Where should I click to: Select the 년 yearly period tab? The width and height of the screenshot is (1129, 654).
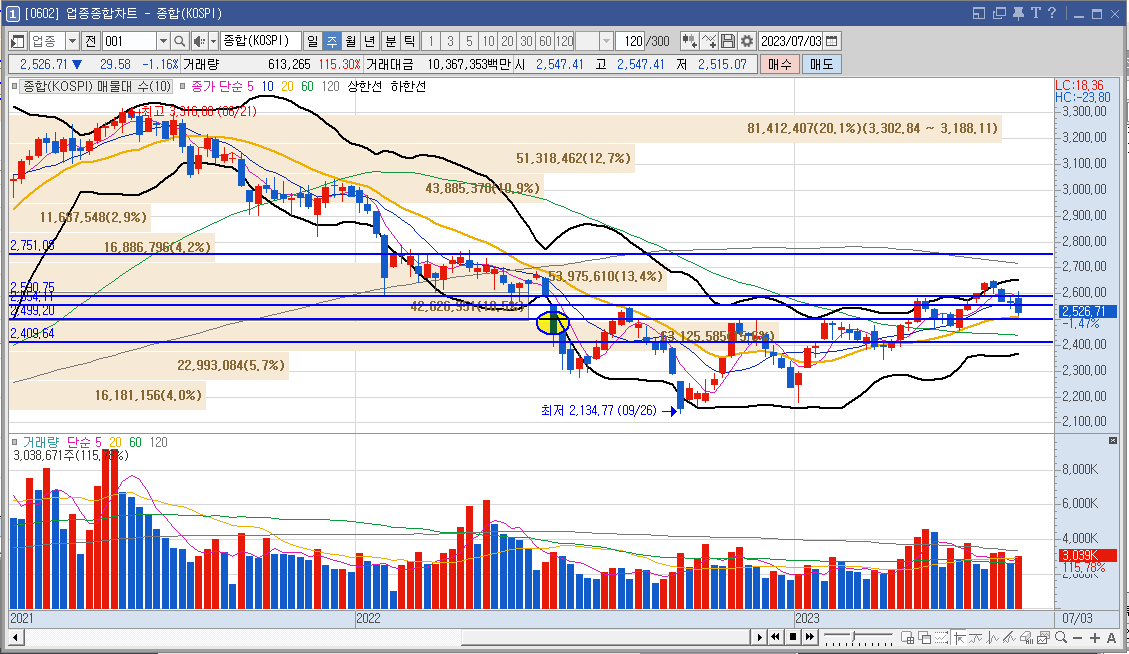click(x=369, y=41)
